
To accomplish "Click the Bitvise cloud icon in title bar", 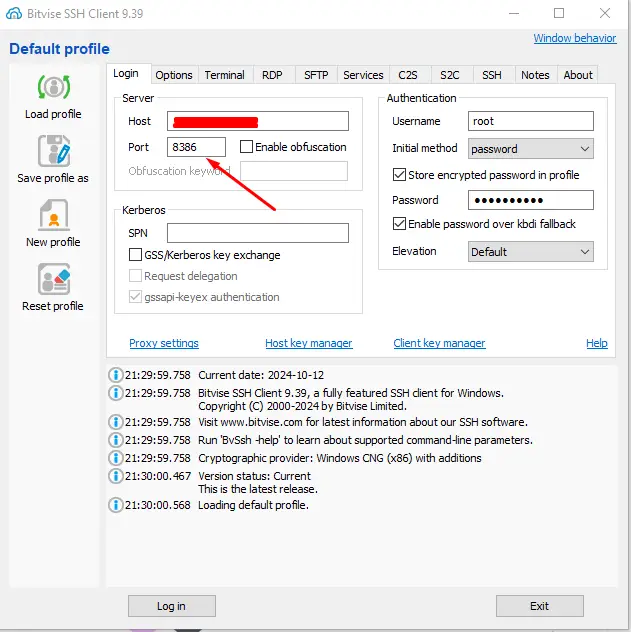I will tap(14, 13).
